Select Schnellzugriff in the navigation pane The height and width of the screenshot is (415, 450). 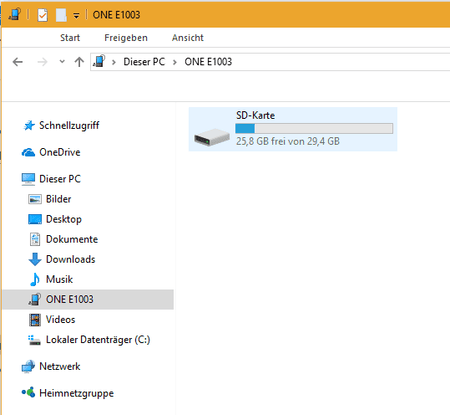[69, 125]
